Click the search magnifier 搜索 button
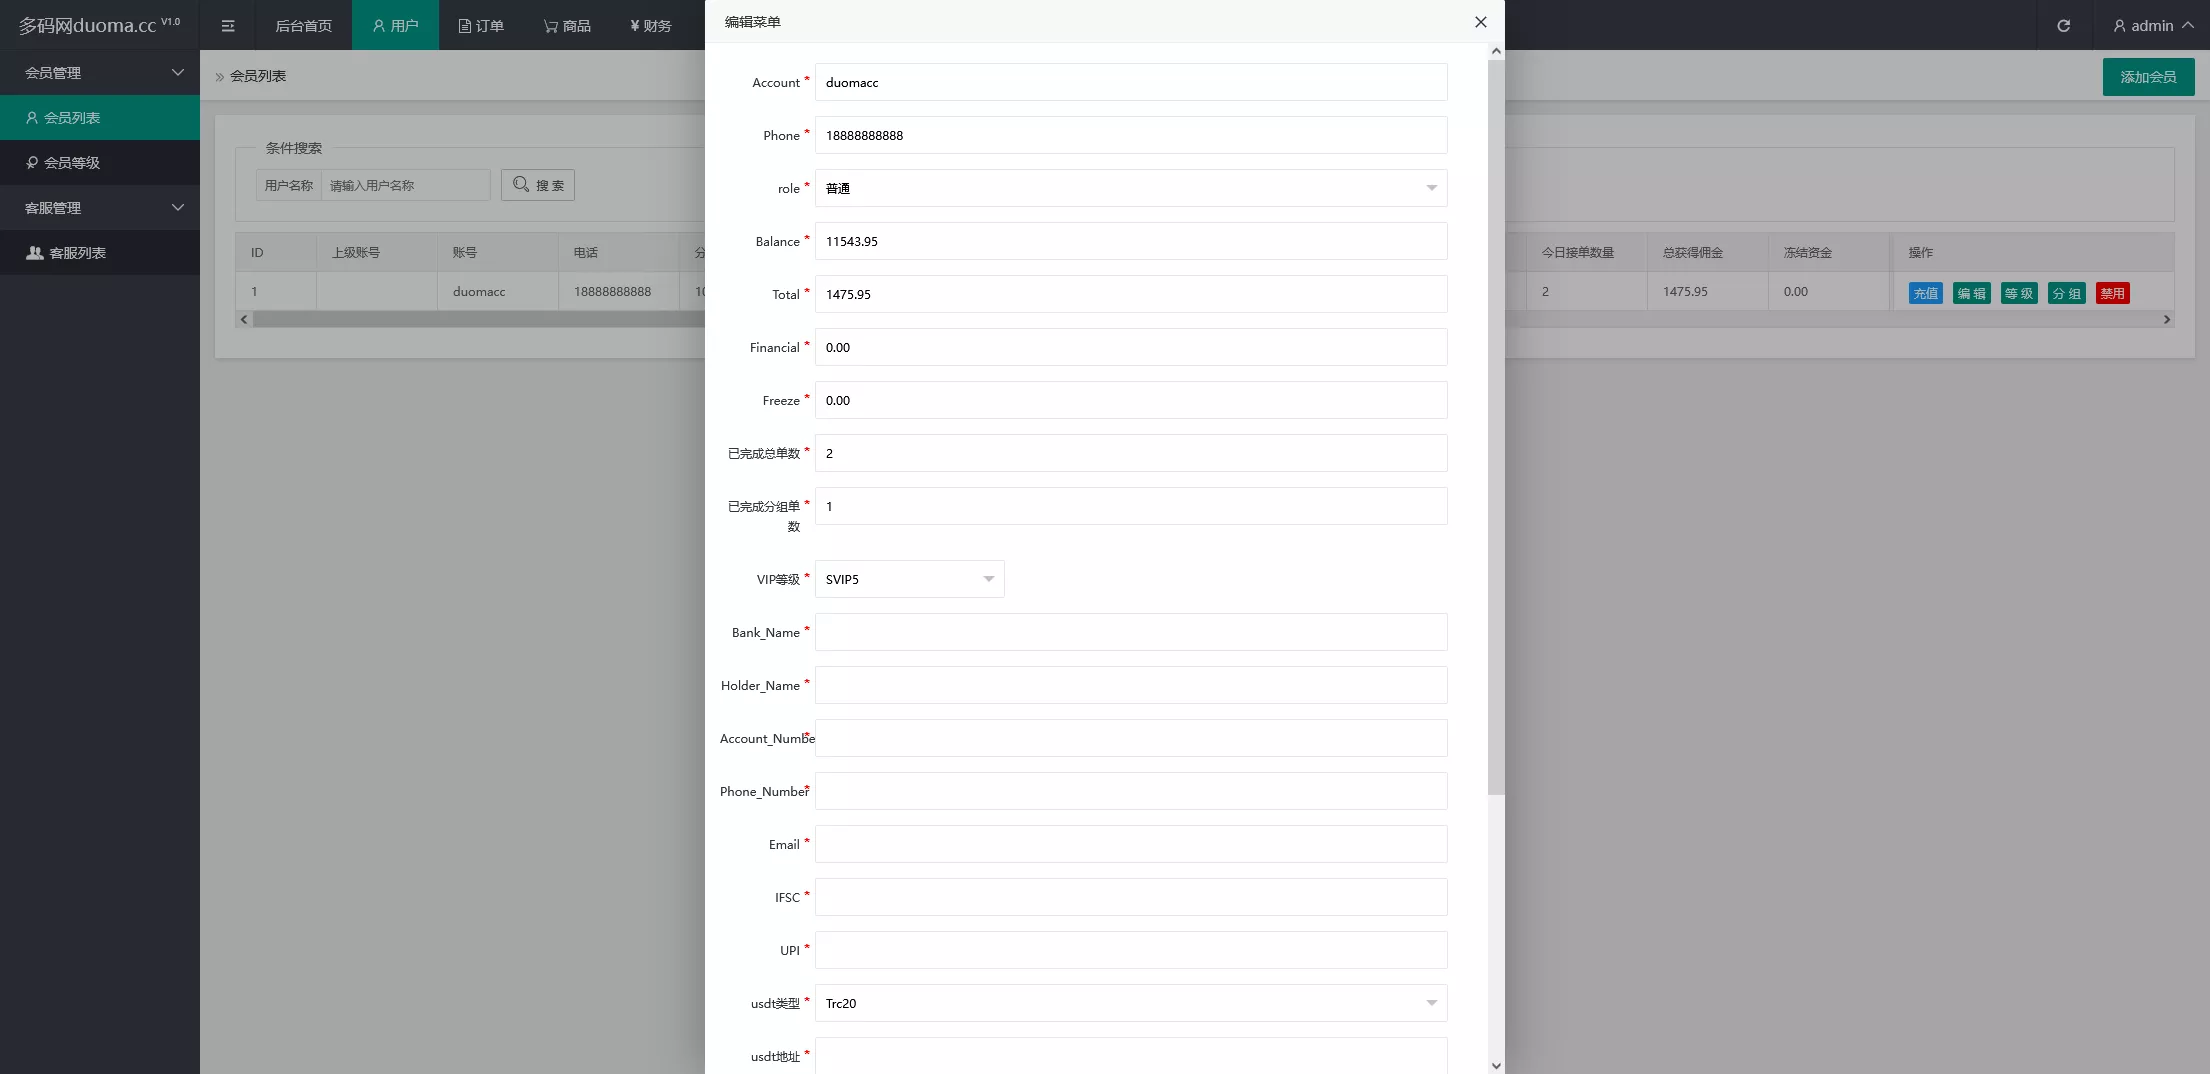 (x=538, y=185)
